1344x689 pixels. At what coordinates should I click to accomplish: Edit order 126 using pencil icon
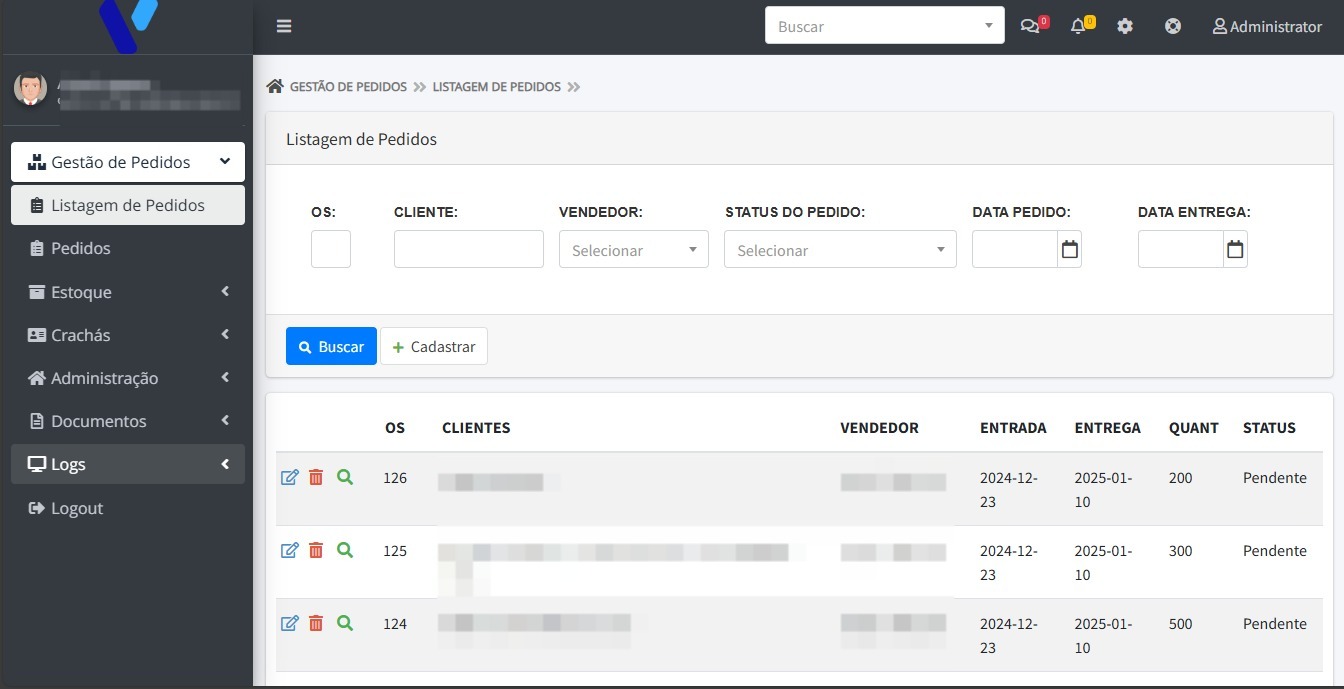pyautogui.click(x=290, y=478)
